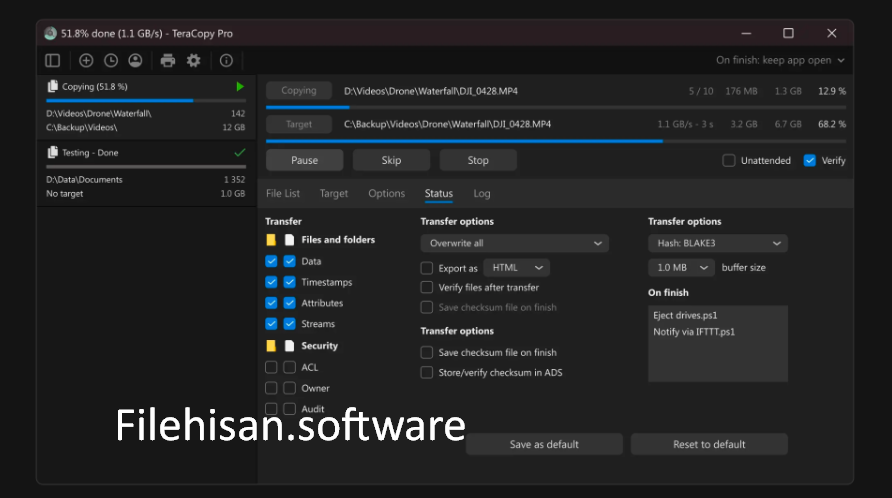
Task: Uncheck the Verify checkbox
Action: [x=810, y=160]
